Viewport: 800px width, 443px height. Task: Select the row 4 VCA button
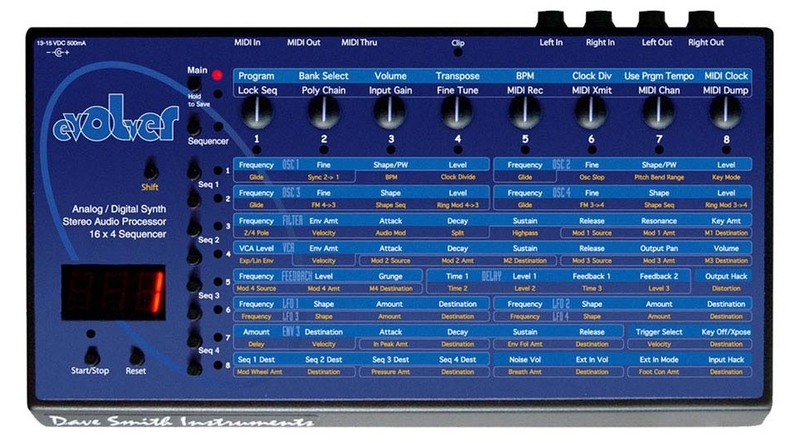194,255
